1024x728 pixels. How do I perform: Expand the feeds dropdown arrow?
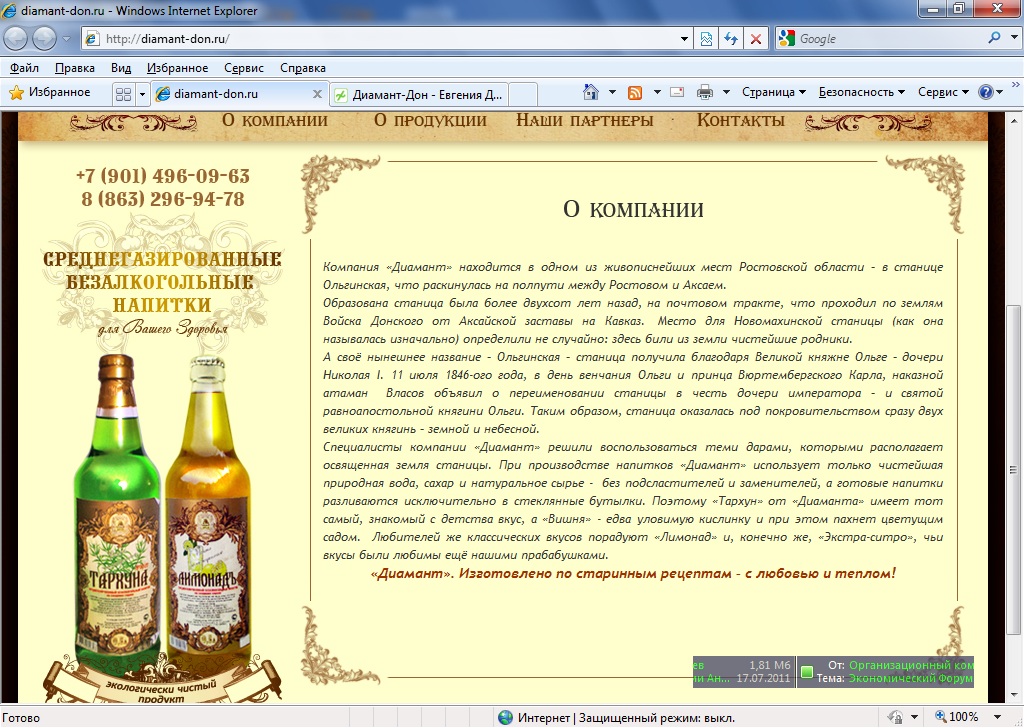pyautogui.click(x=657, y=92)
